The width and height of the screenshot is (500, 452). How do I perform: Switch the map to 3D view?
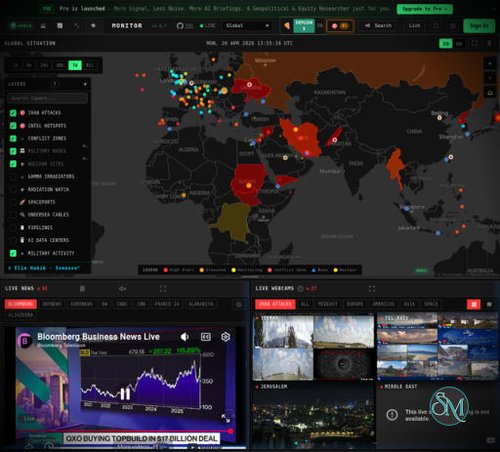459,44
